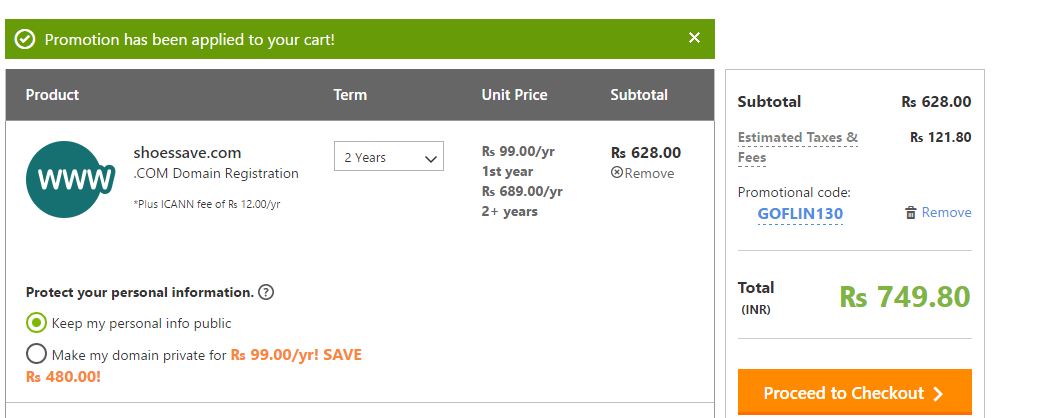1060x418 pixels.
Task: Click the arrow on Proceed to Checkout
Action: (938, 394)
